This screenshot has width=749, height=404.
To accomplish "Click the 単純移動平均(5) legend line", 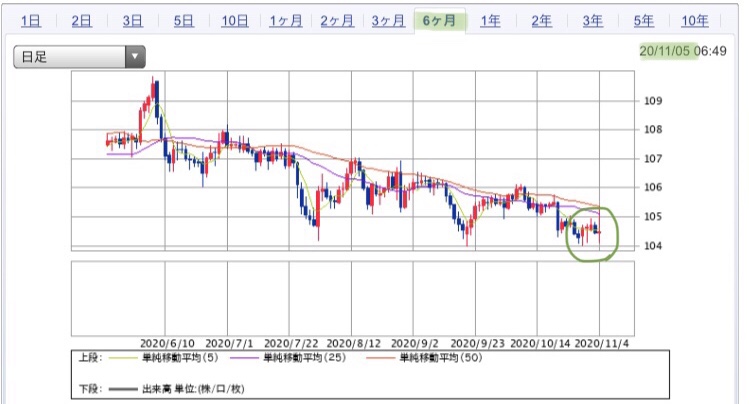I will [124, 358].
